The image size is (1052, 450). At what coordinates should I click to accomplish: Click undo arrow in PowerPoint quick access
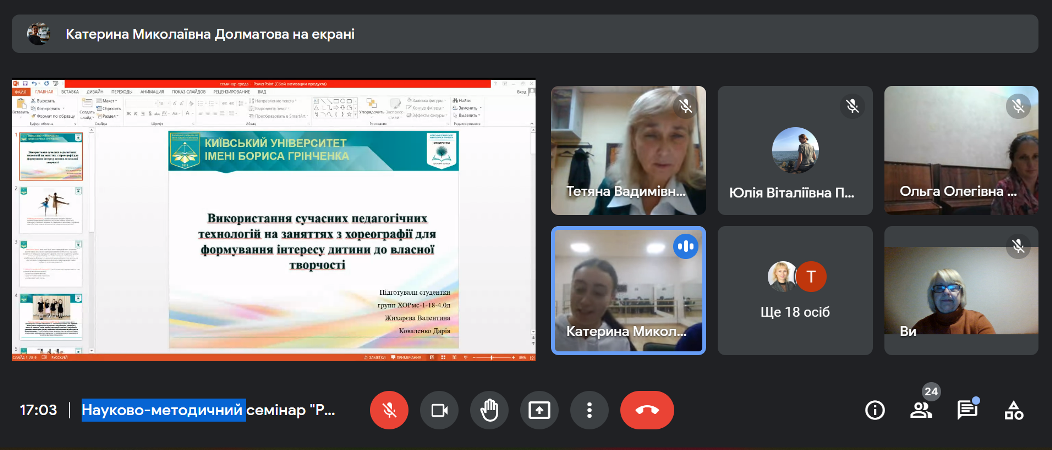34,83
